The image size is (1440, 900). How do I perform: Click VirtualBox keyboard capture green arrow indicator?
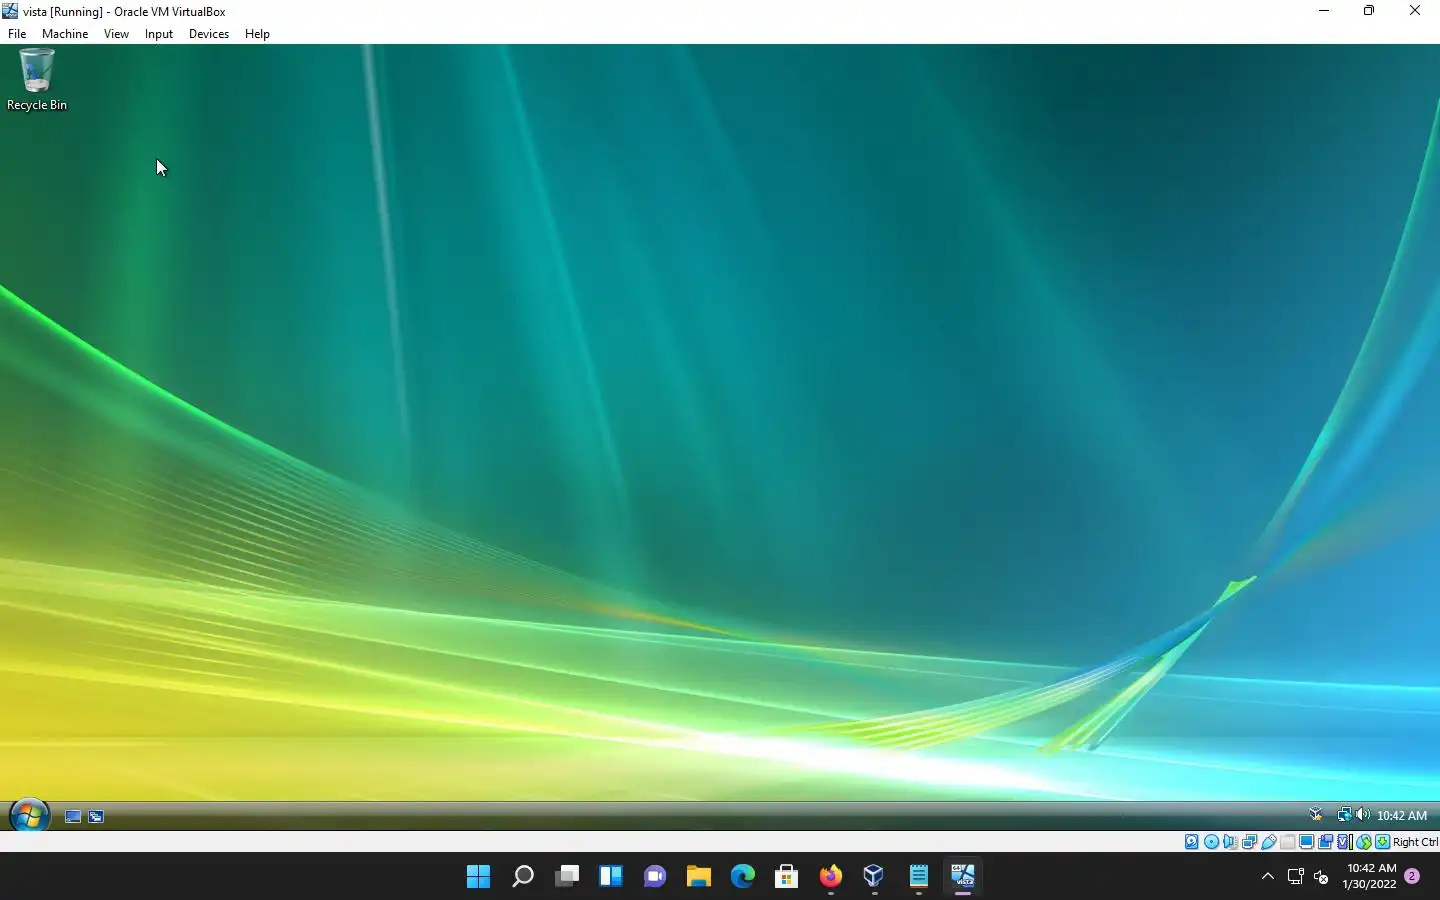coord(1383,841)
